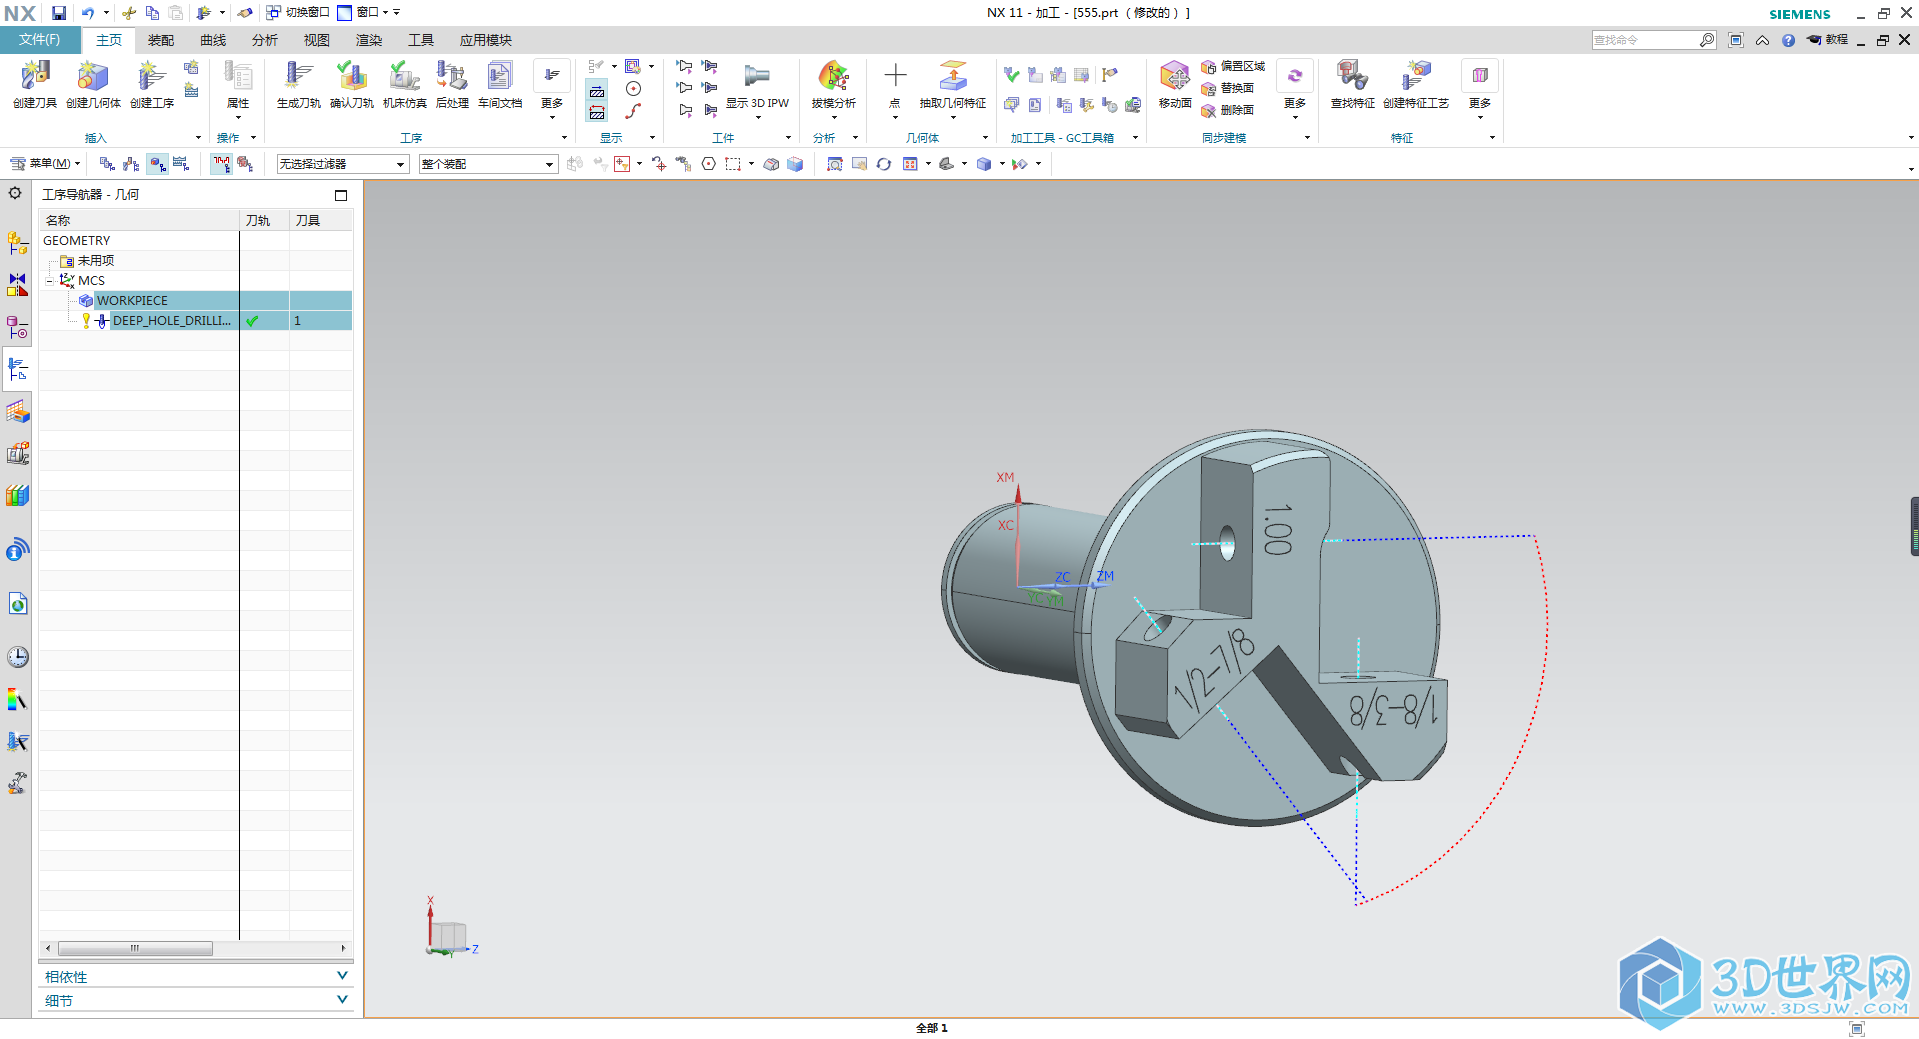
Task: Click 偏置区域 (Offset Region) command
Action: tap(1233, 66)
